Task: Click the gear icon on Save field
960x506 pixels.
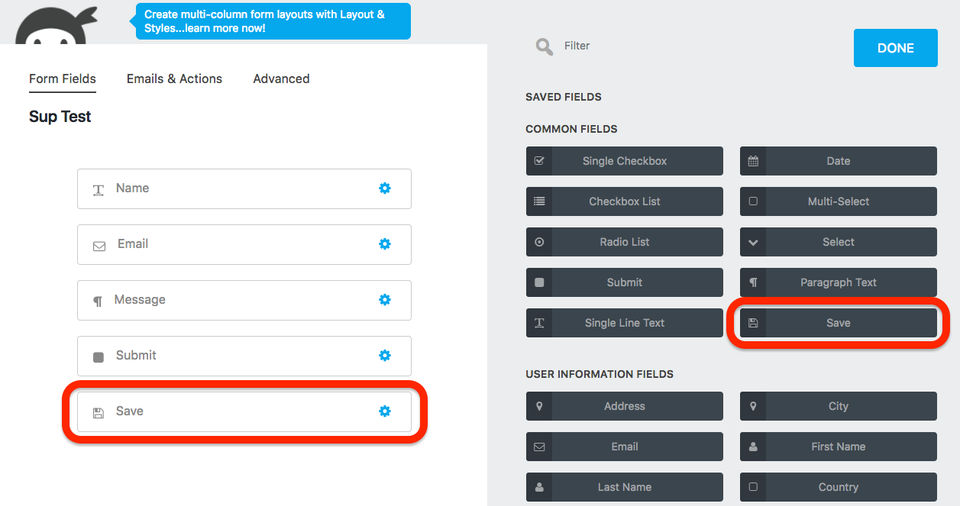Action: [x=385, y=411]
